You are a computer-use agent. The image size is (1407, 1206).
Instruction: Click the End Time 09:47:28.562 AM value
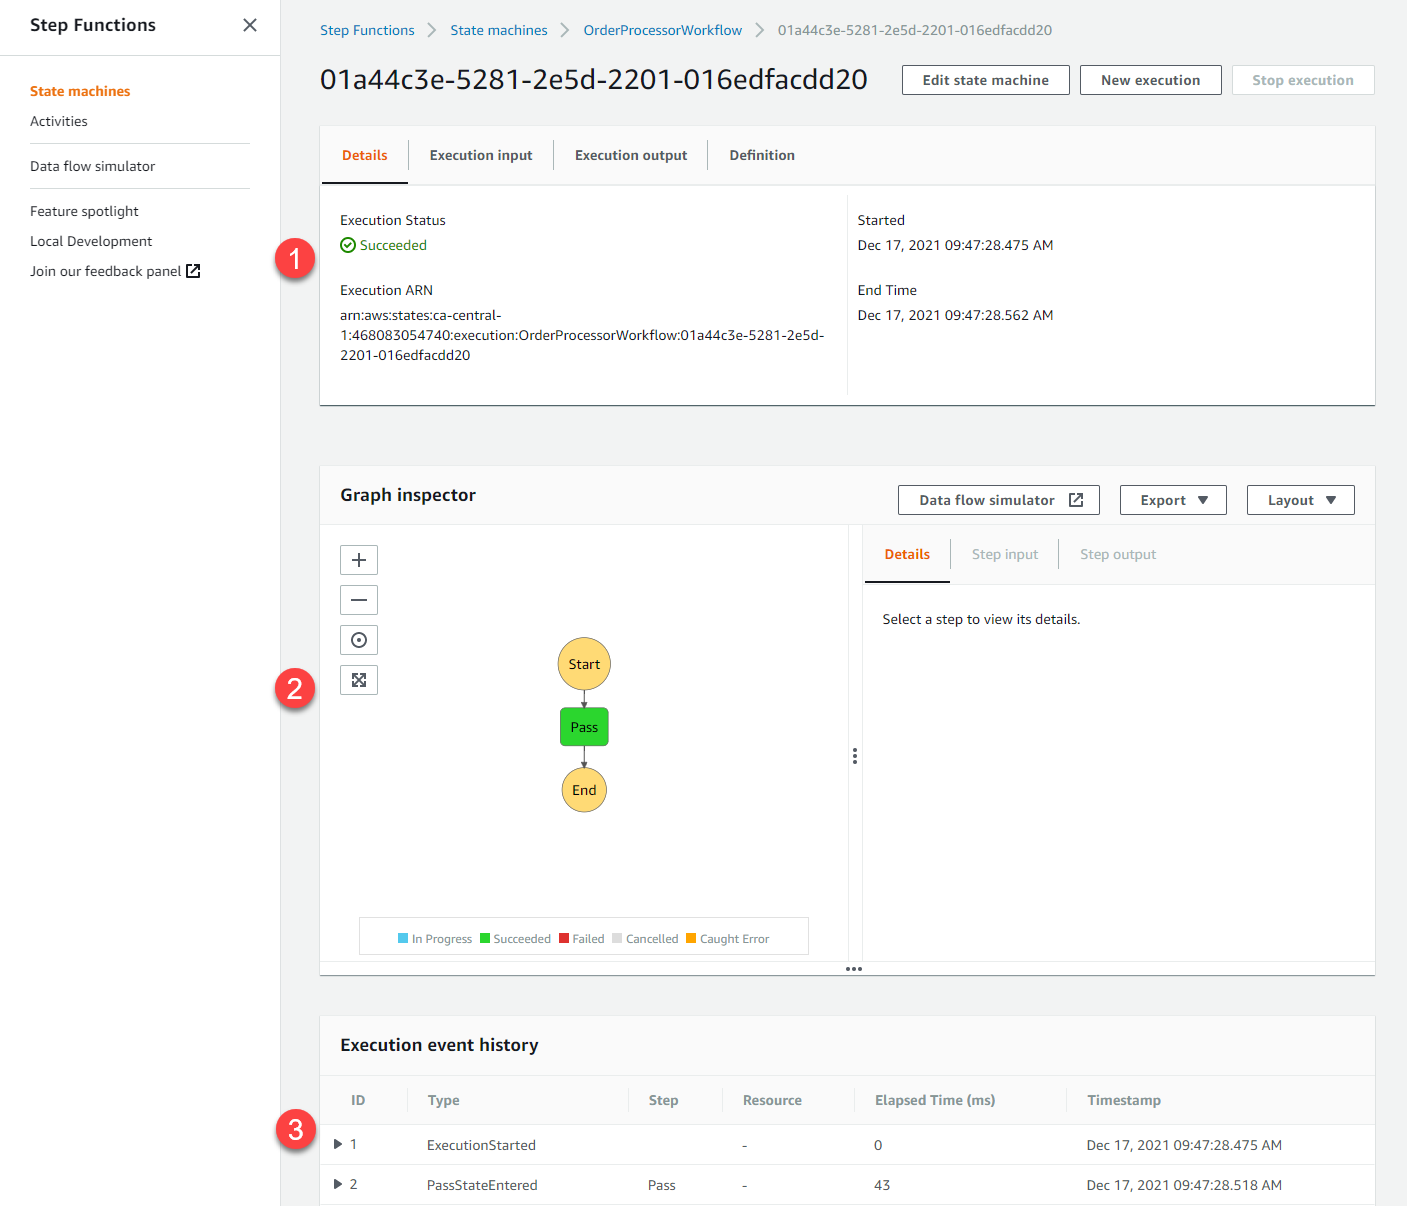(x=955, y=315)
